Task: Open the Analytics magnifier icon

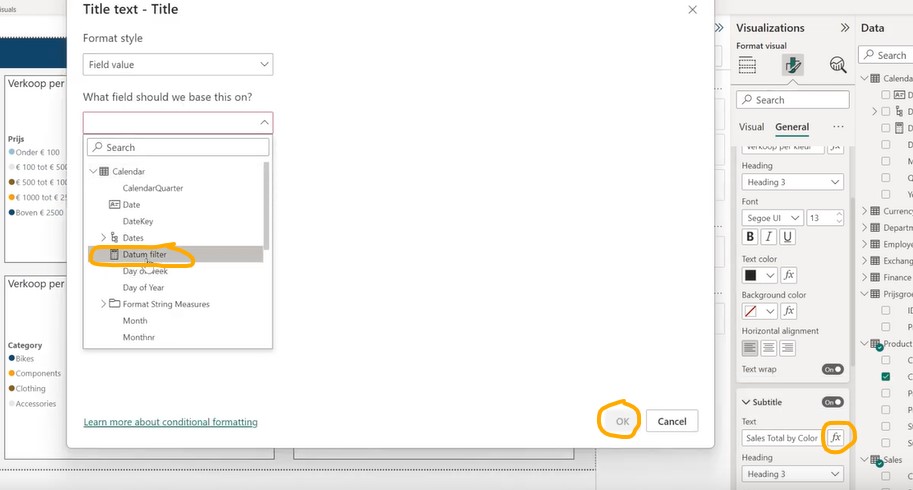Action: tap(838, 65)
